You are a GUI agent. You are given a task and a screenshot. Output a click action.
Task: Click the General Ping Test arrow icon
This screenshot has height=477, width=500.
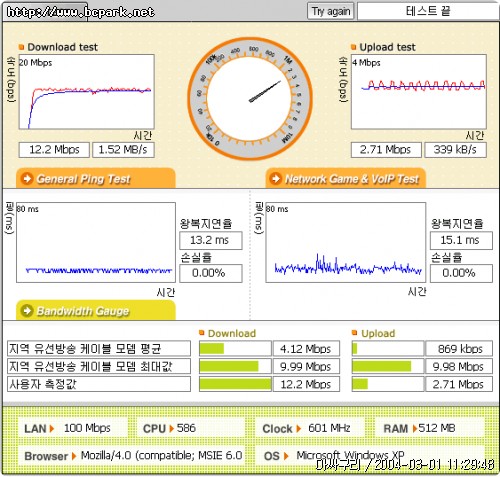[27, 179]
